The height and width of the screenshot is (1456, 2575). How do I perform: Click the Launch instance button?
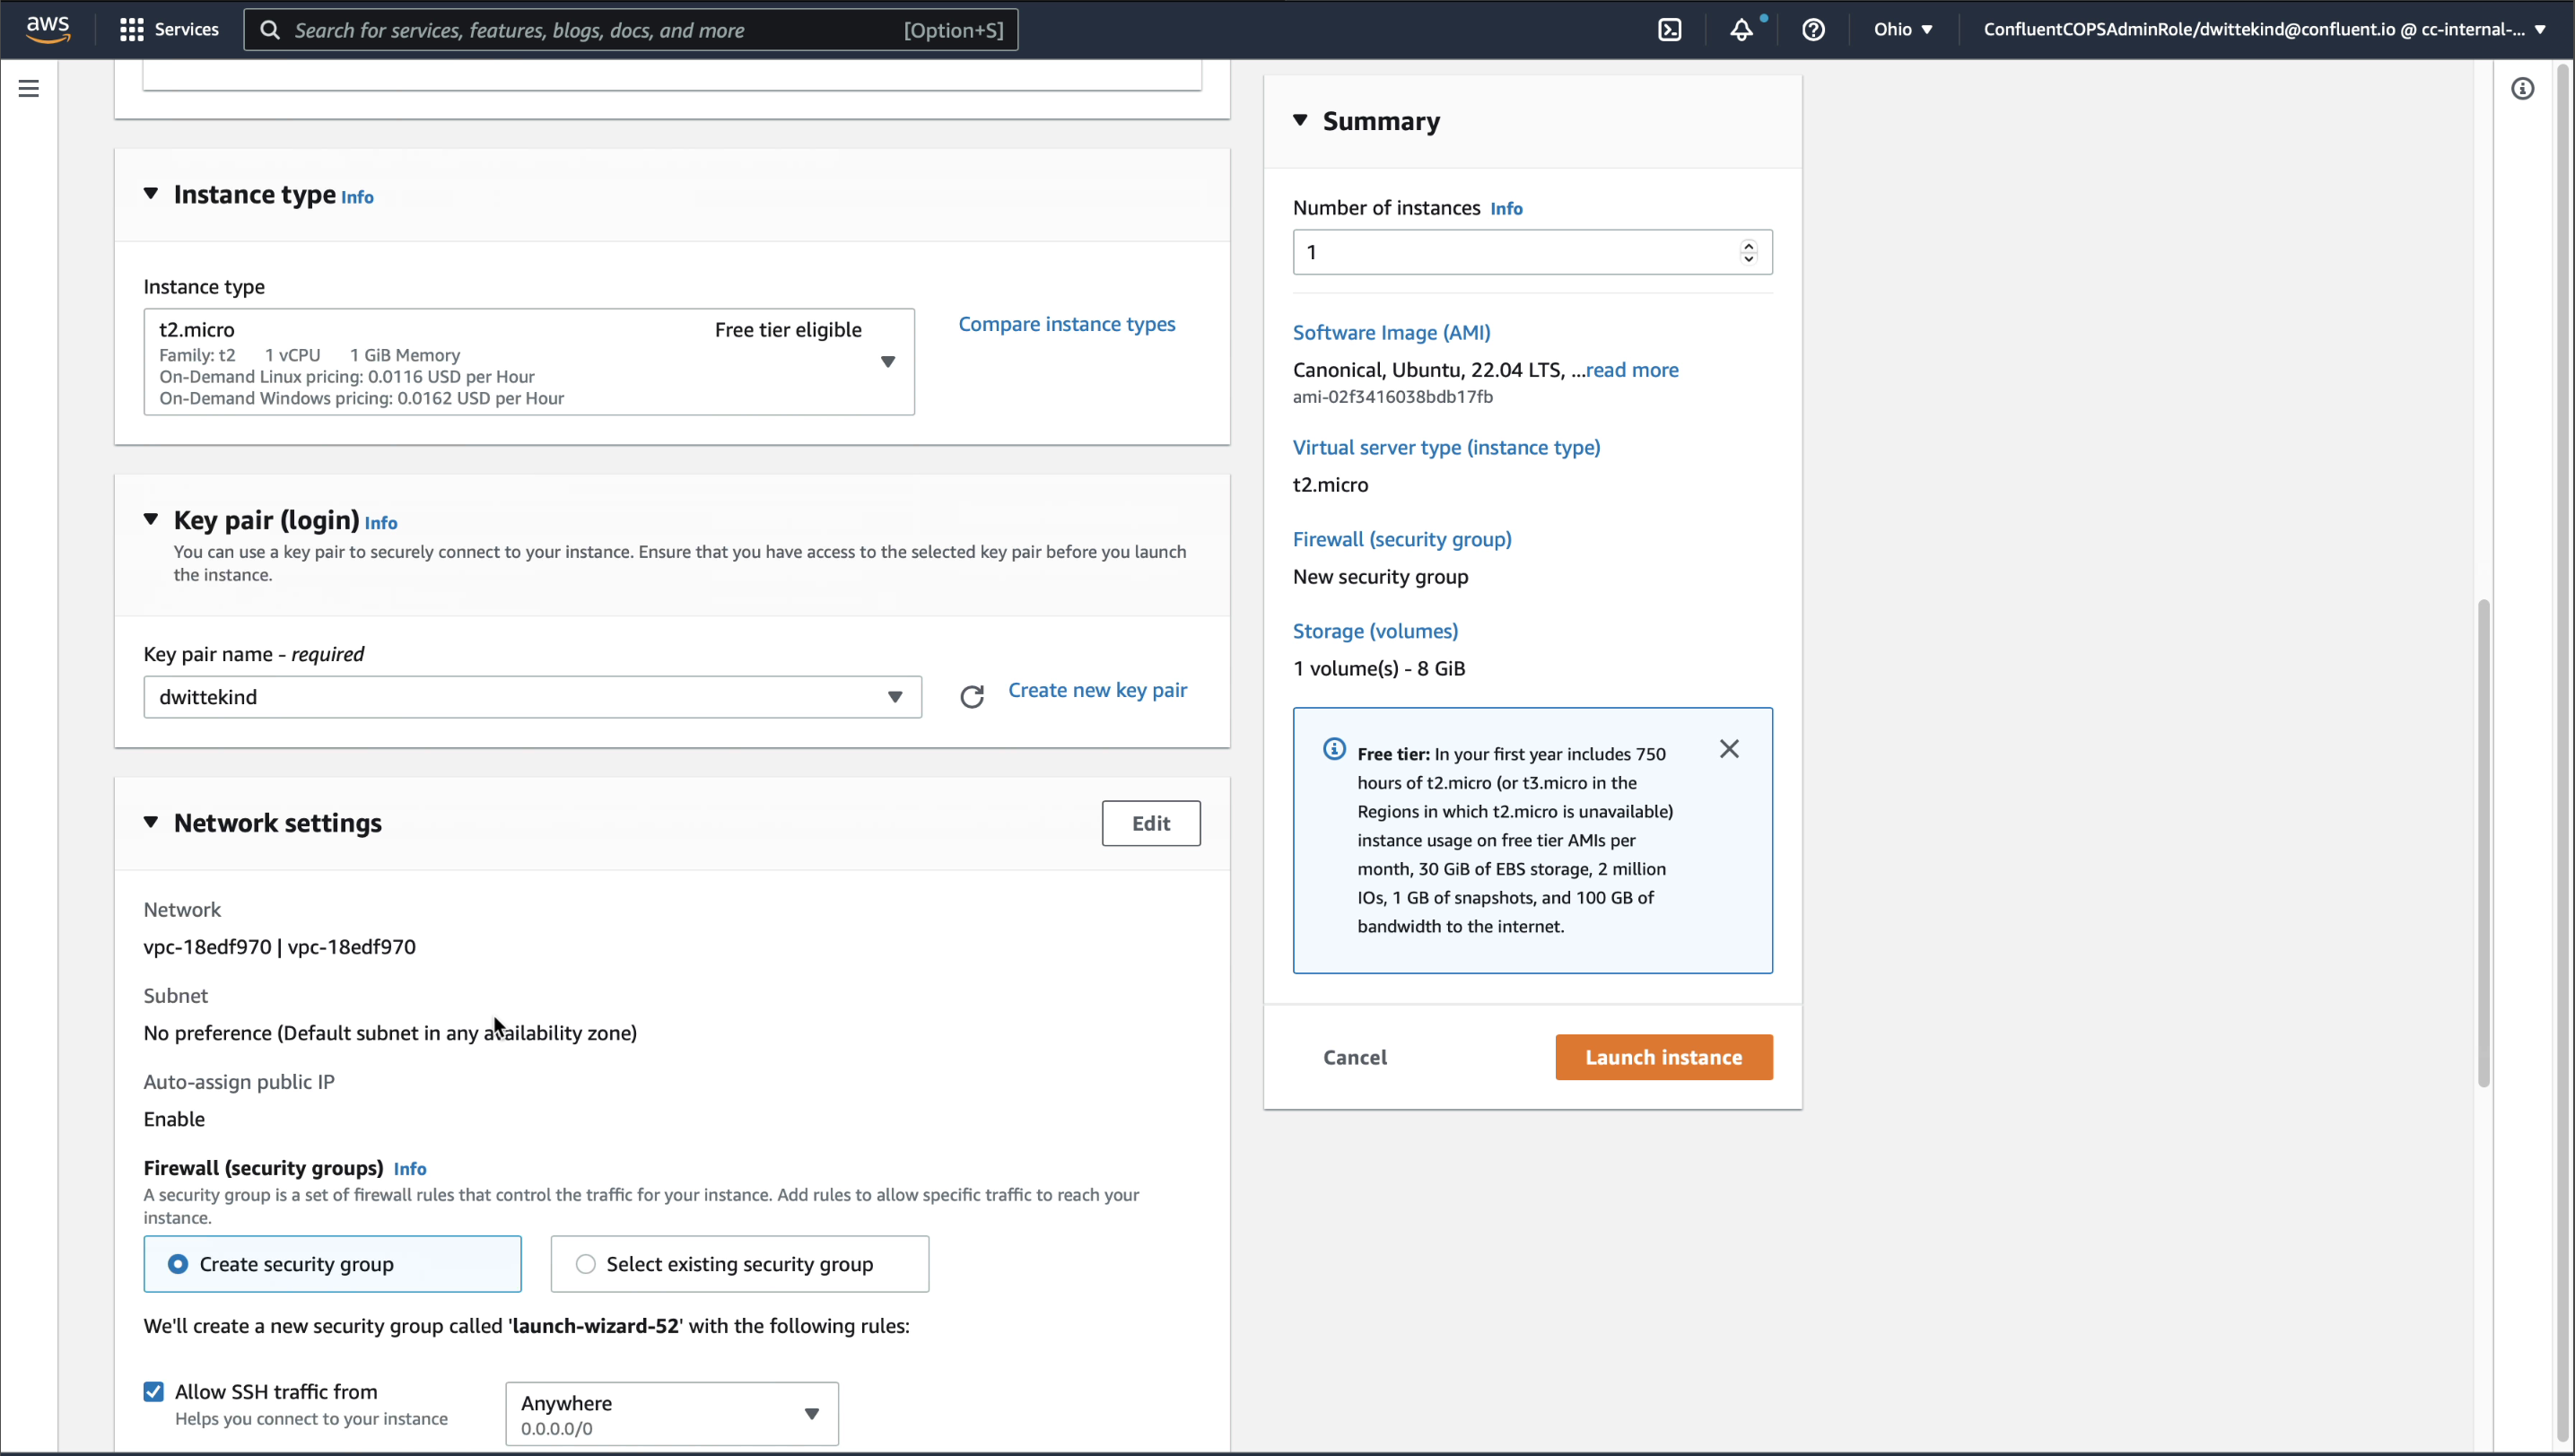pyautogui.click(x=1663, y=1057)
